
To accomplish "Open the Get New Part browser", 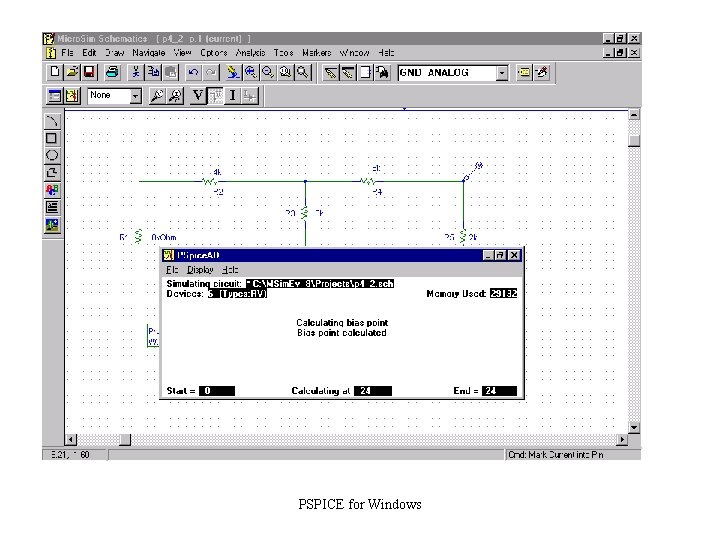I will tap(382, 72).
